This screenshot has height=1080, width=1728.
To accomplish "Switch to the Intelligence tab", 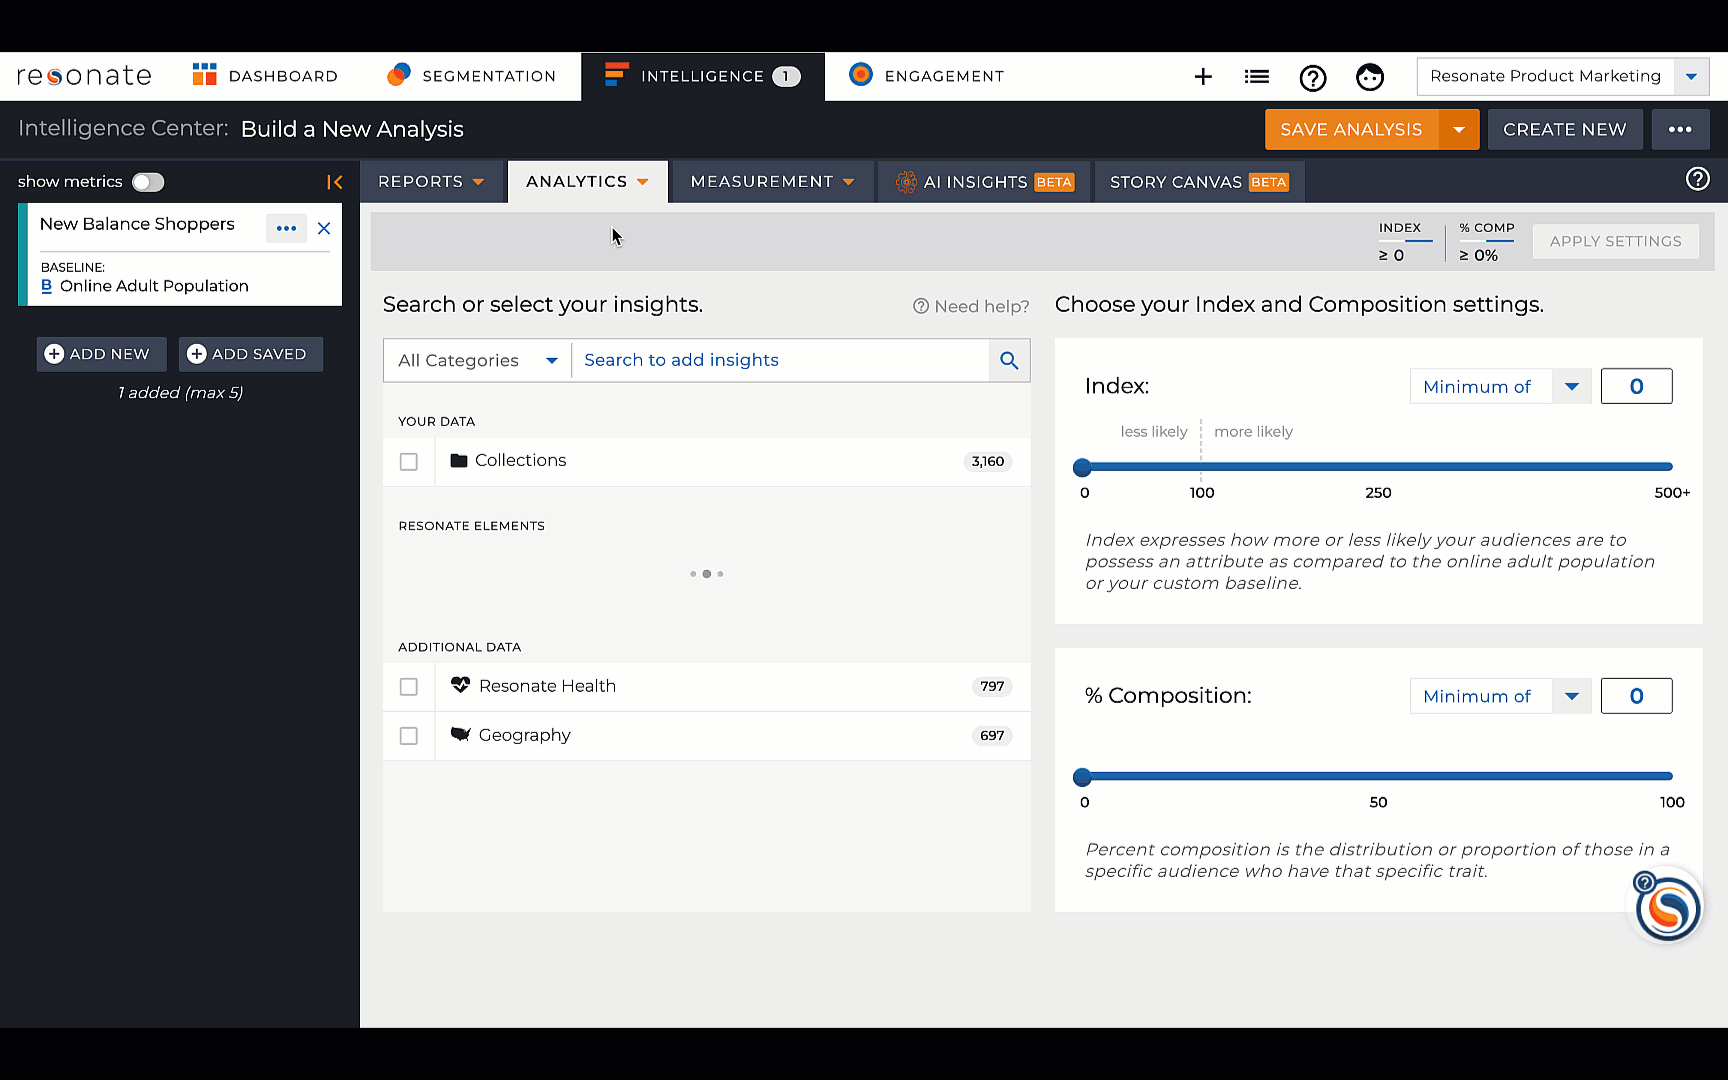I will [703, 76].
